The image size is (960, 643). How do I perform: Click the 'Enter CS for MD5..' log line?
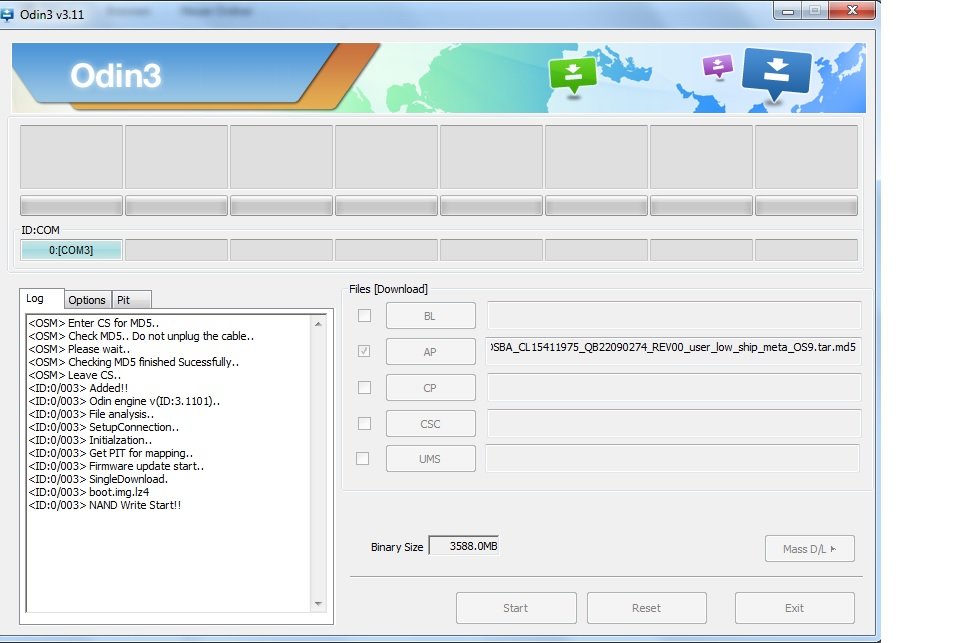coord(94,323)
